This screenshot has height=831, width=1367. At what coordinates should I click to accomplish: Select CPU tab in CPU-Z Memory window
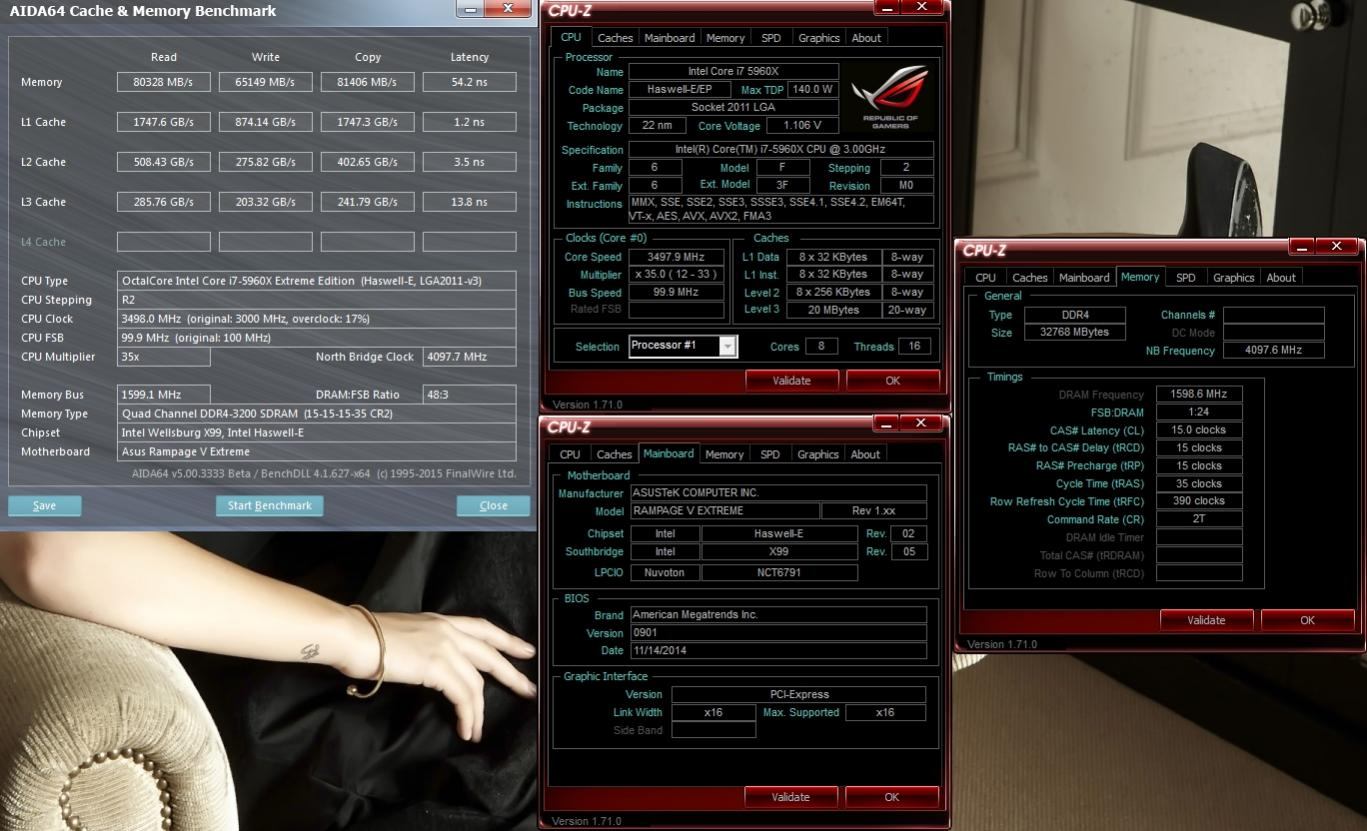(985, 278)
